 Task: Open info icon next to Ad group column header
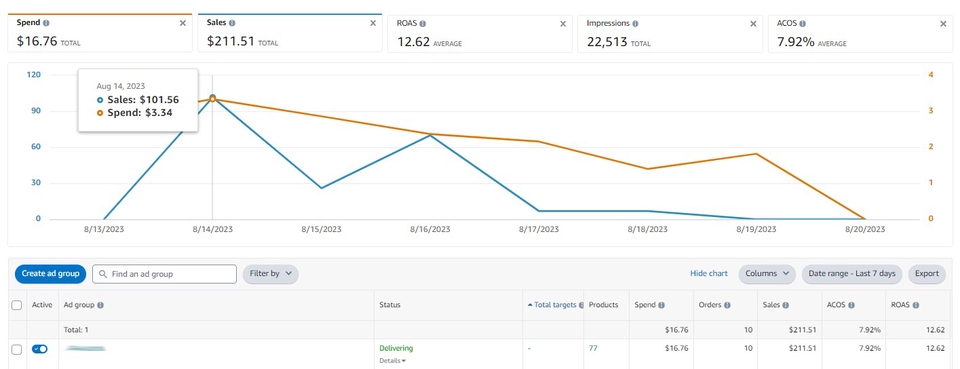click(x=100, y=305)
